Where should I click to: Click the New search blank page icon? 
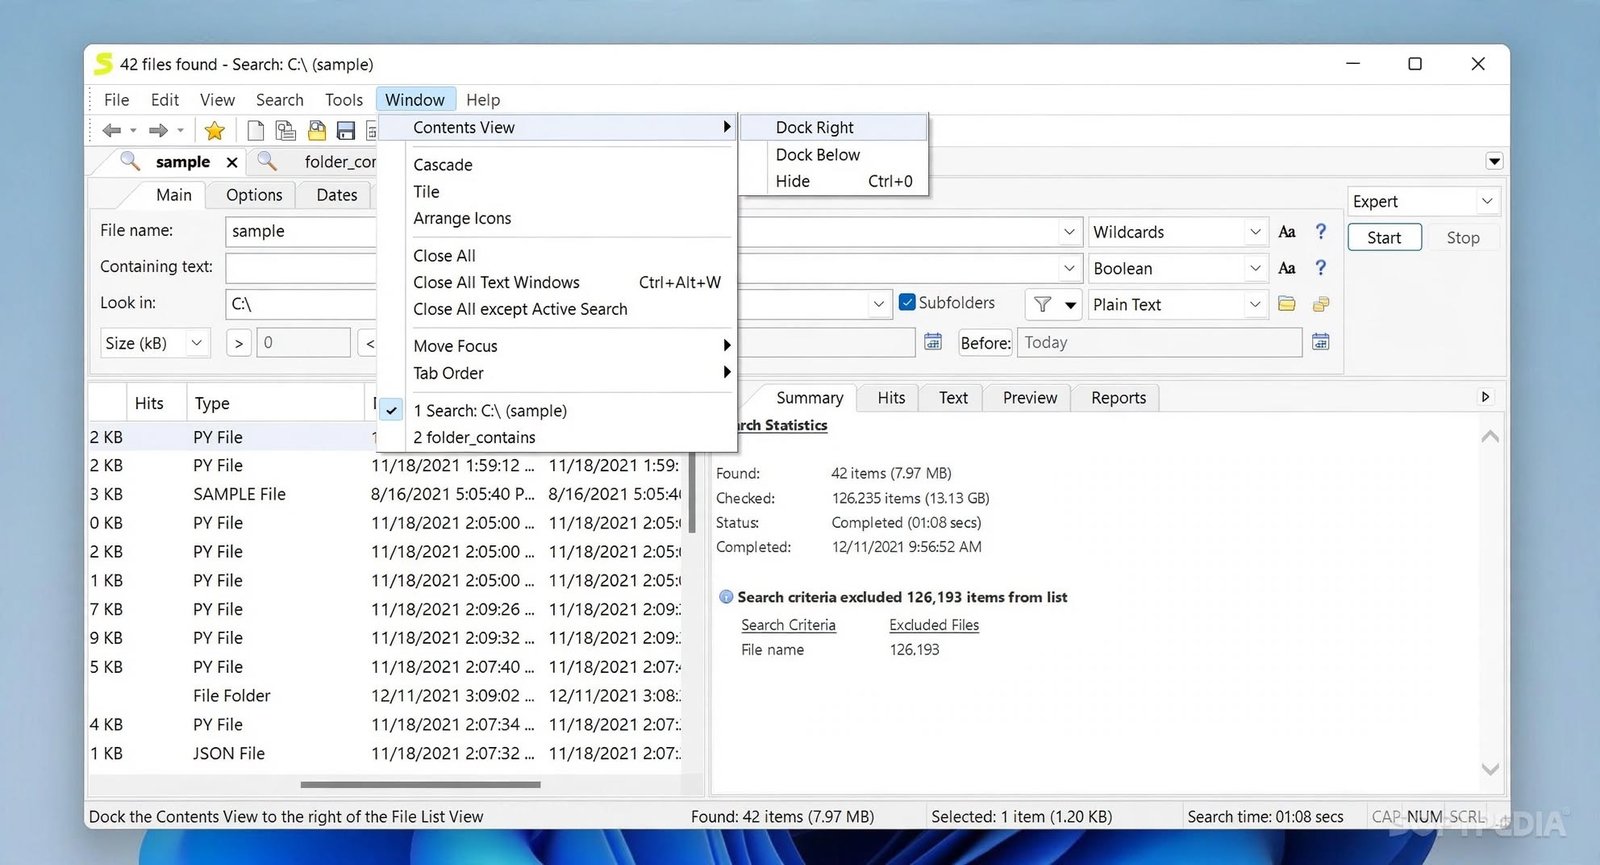[x=256, y=130]
